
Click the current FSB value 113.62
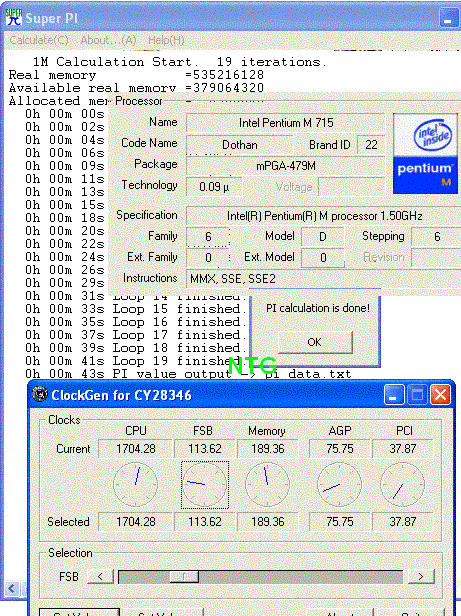(205, 449)
